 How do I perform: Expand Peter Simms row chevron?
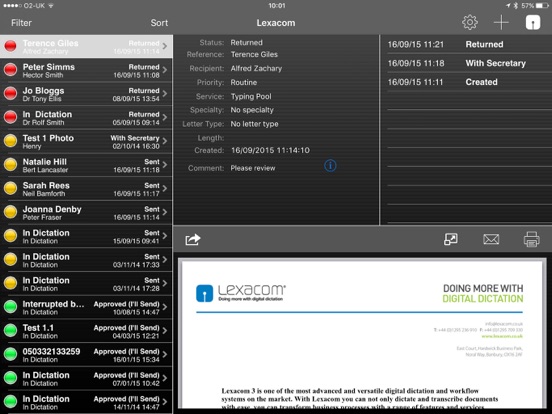pyautogui.click(x=165, y=70)
